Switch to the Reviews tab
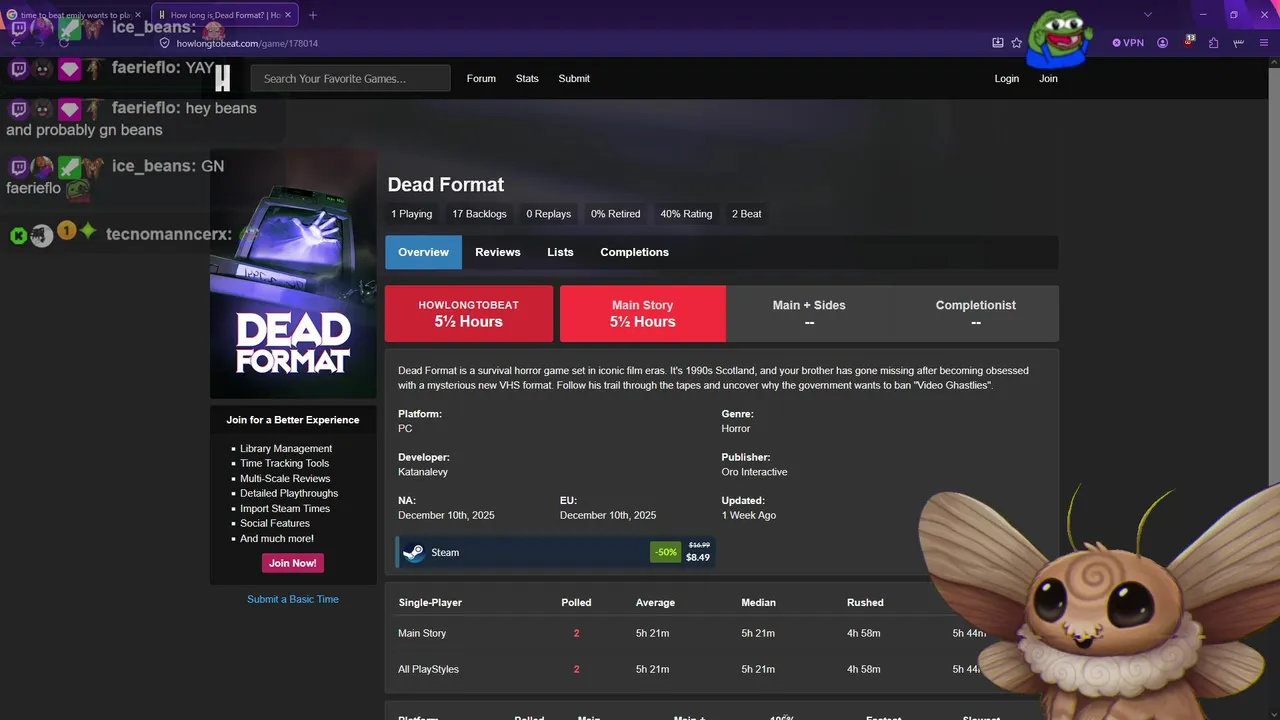Screen dimensions: 1280x720 pos(498,252)
